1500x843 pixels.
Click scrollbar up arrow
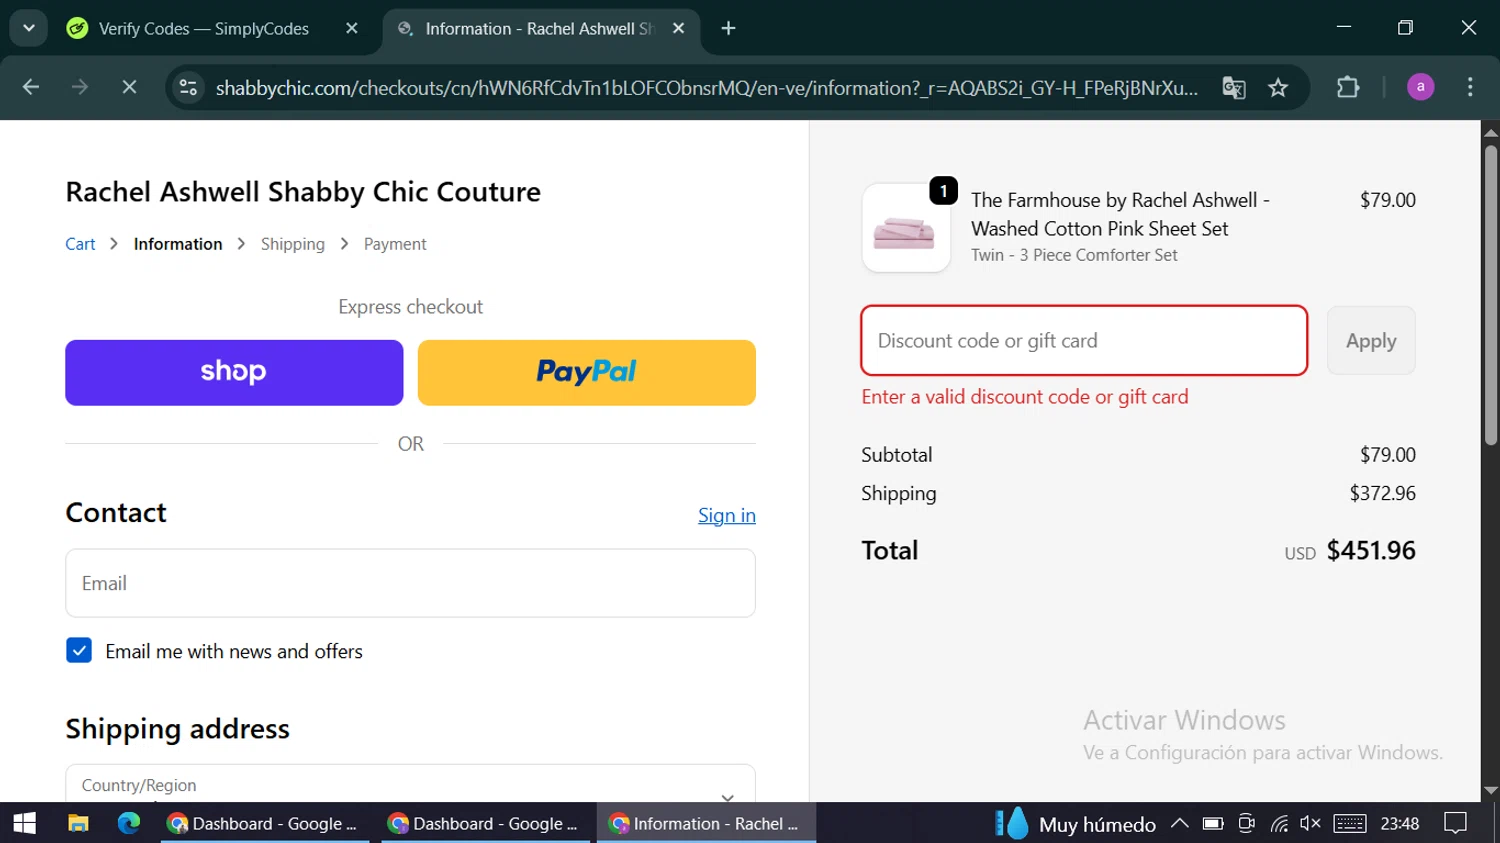click(x=1491, y=131)
